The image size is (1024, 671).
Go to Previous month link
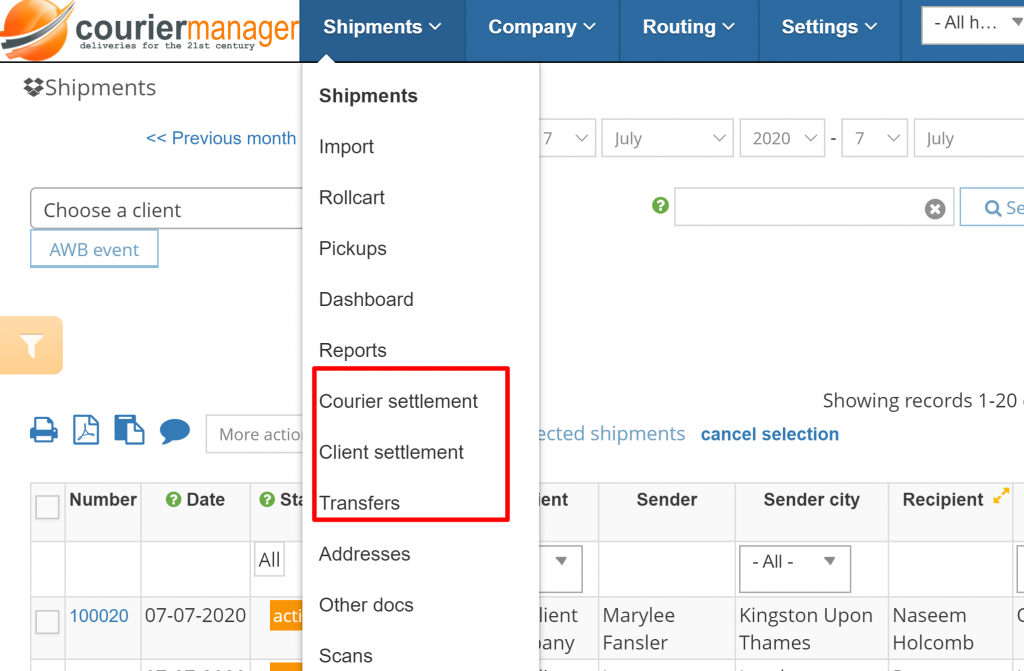click(221, 138)
